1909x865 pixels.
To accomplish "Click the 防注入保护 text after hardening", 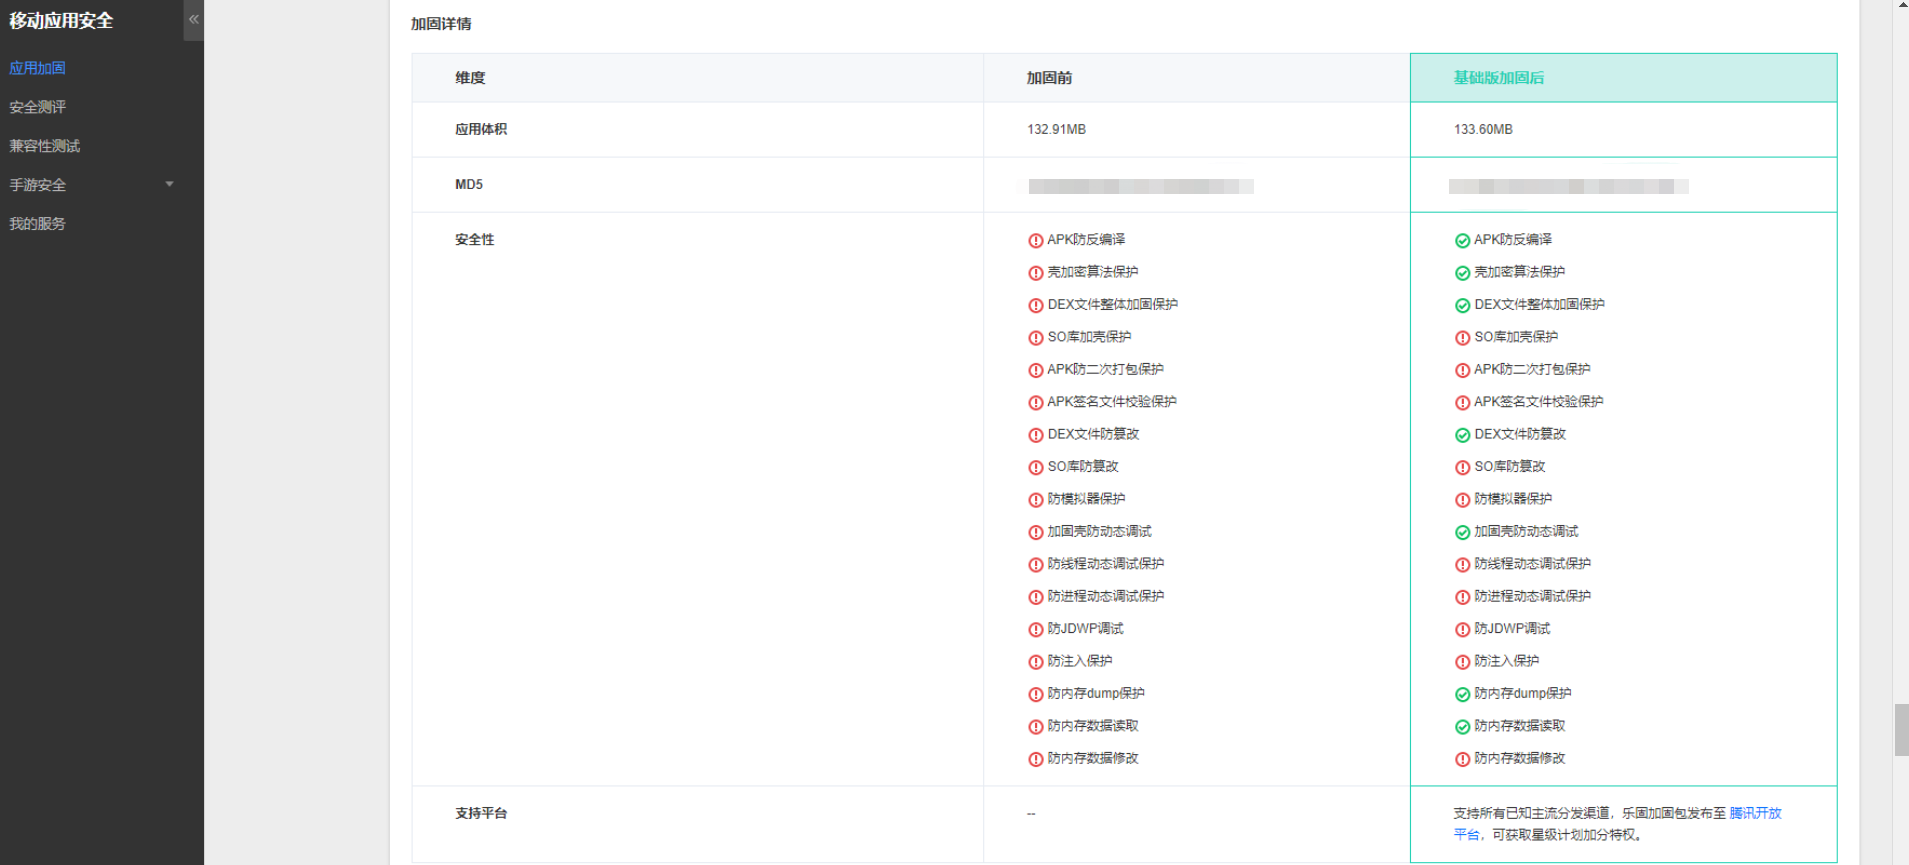I will click(x=1507, y=661).
